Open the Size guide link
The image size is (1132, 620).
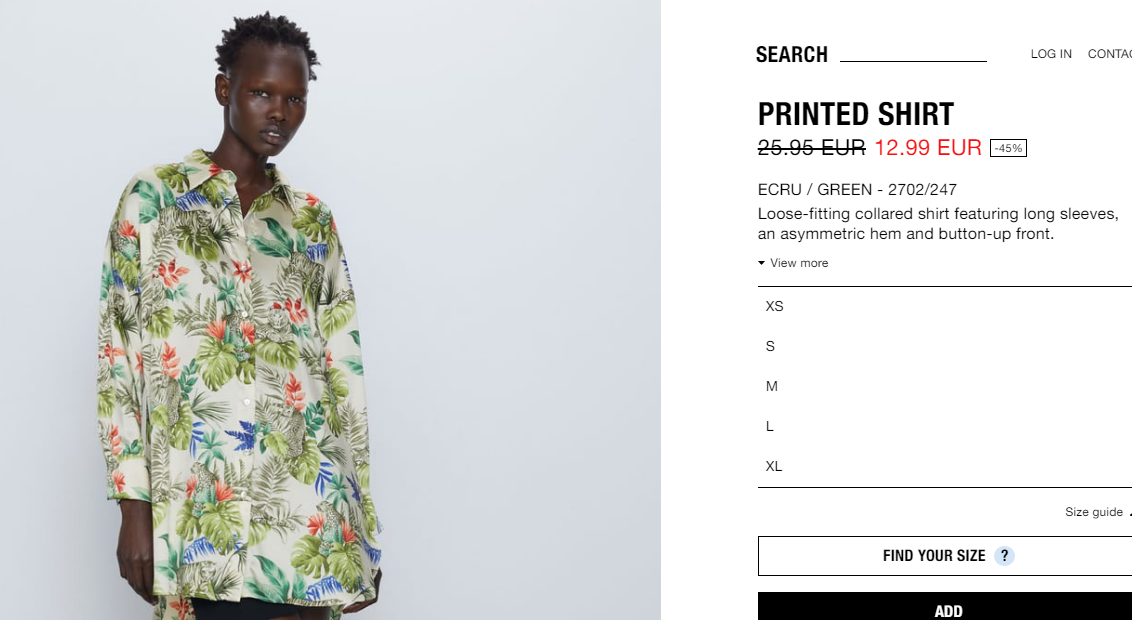(1094, 512)
